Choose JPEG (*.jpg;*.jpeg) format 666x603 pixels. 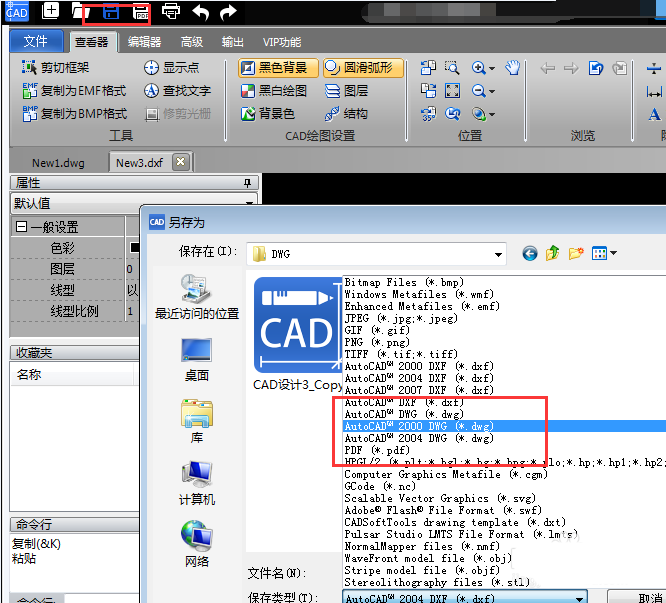tap(505, 318)
